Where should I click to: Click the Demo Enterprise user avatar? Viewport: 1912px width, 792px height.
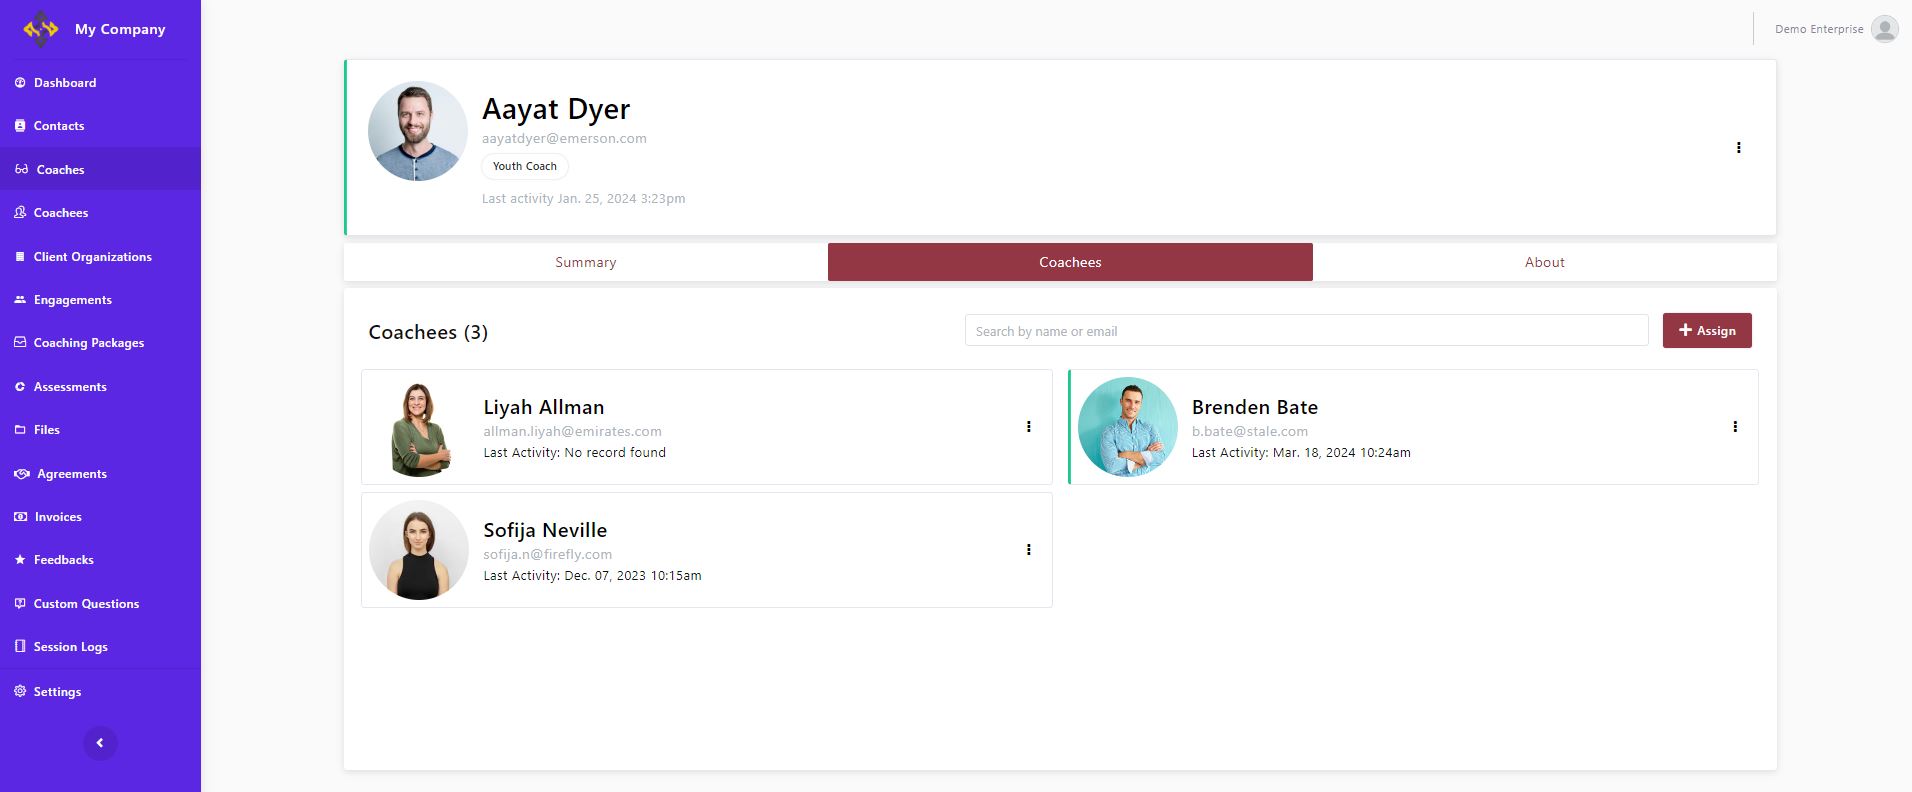(x=1884, y=29)
